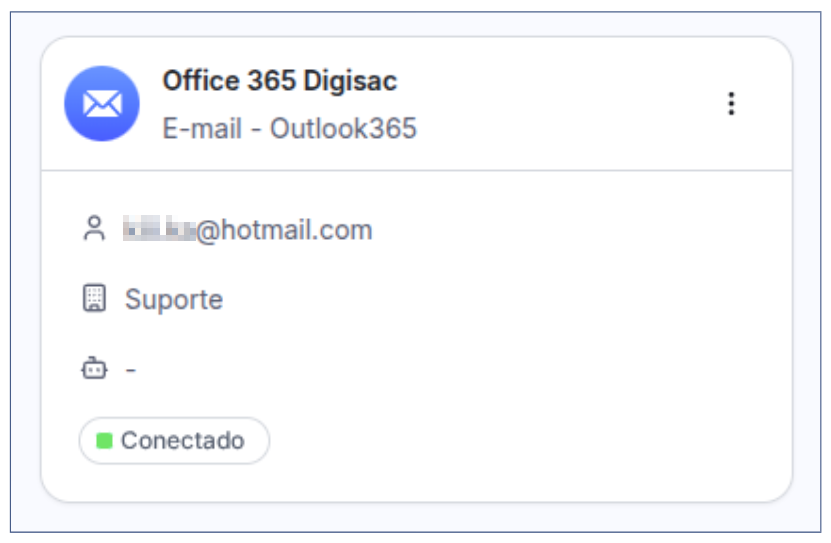Viewport: 831px width, 543px height.
Task: Click the Digisac word in title
Action: coord(350,81)
